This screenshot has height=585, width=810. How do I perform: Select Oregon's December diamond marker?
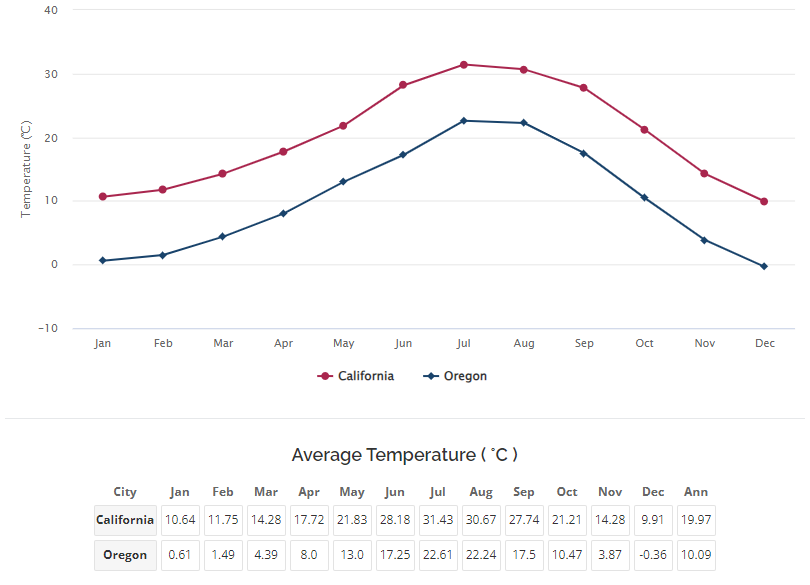click(764, 266)
